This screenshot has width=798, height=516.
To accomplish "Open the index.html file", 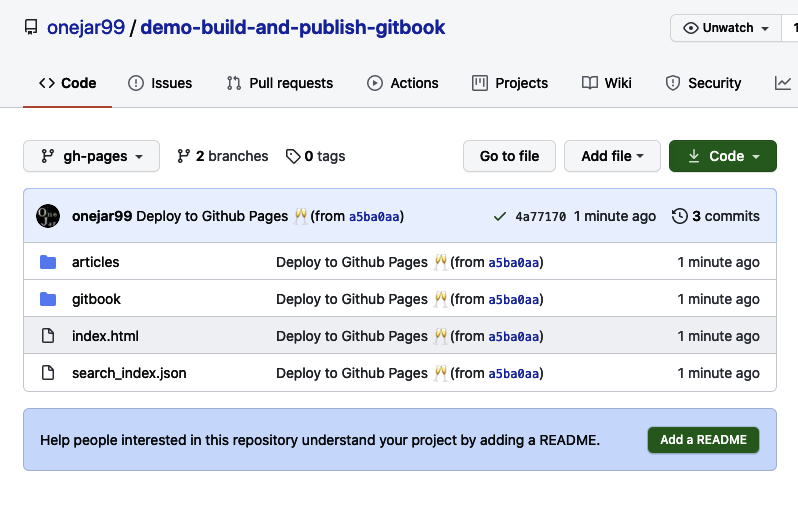I will click(105, 336).
